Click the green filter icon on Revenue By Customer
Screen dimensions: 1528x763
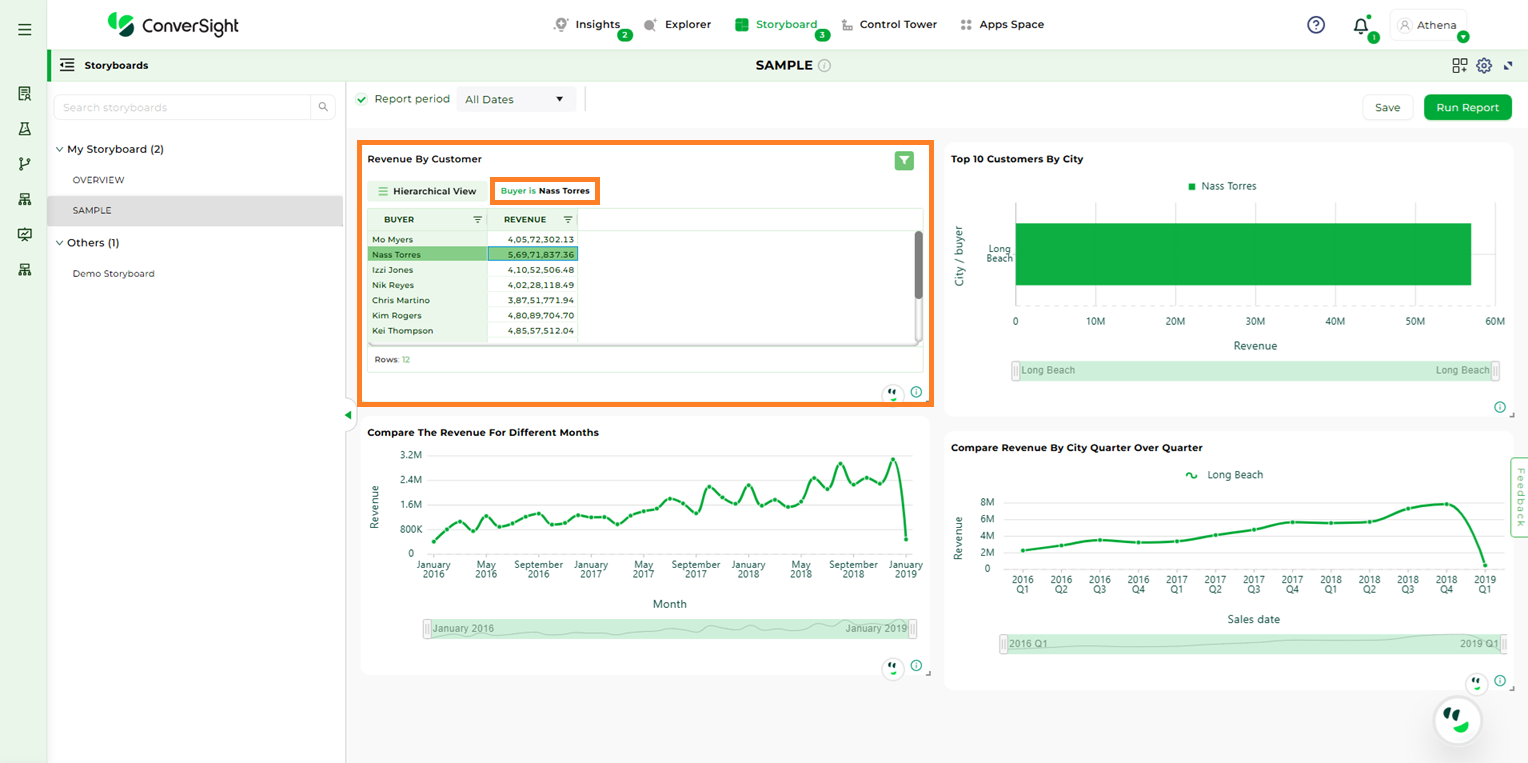[x=904, y=160]
